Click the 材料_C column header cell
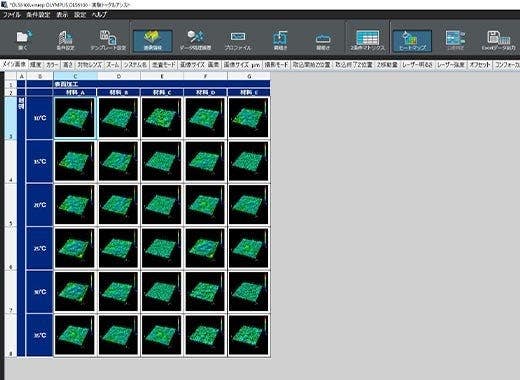This screenshot has width=520, height=380. tap(162, 92)
